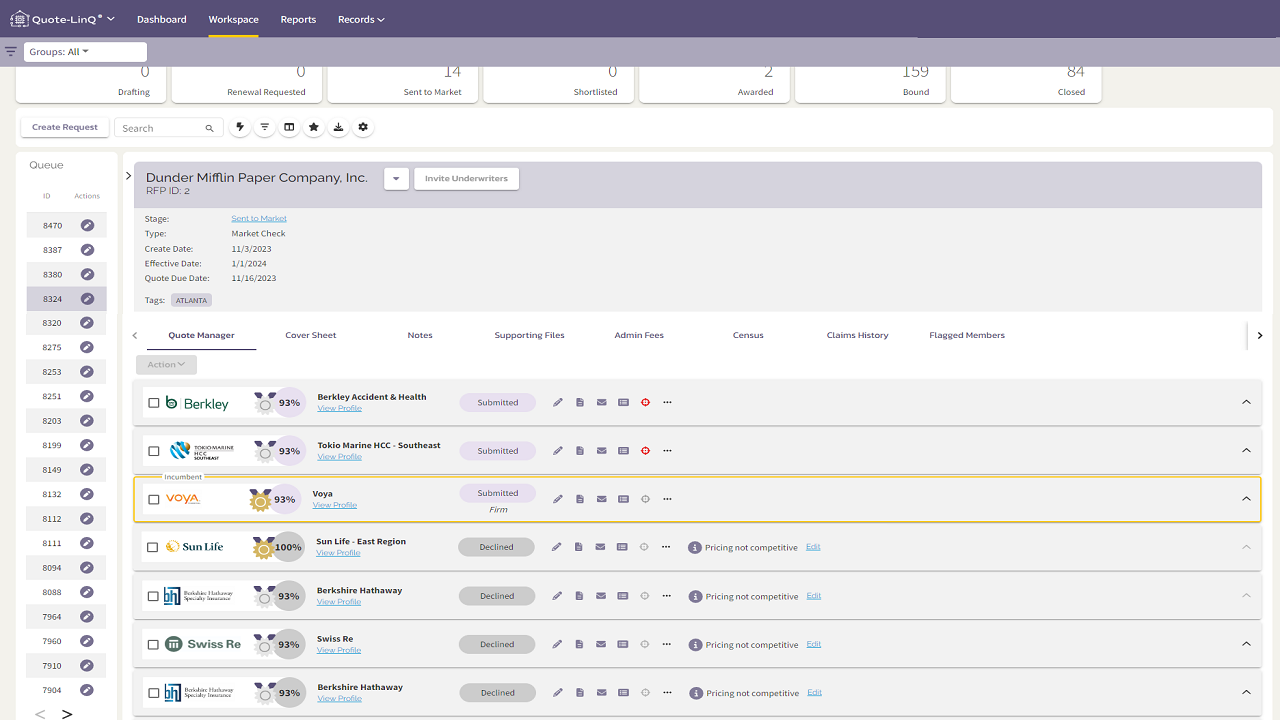Open the document icon in Berkley row
1280x720 pixels.
coord(580,402)
